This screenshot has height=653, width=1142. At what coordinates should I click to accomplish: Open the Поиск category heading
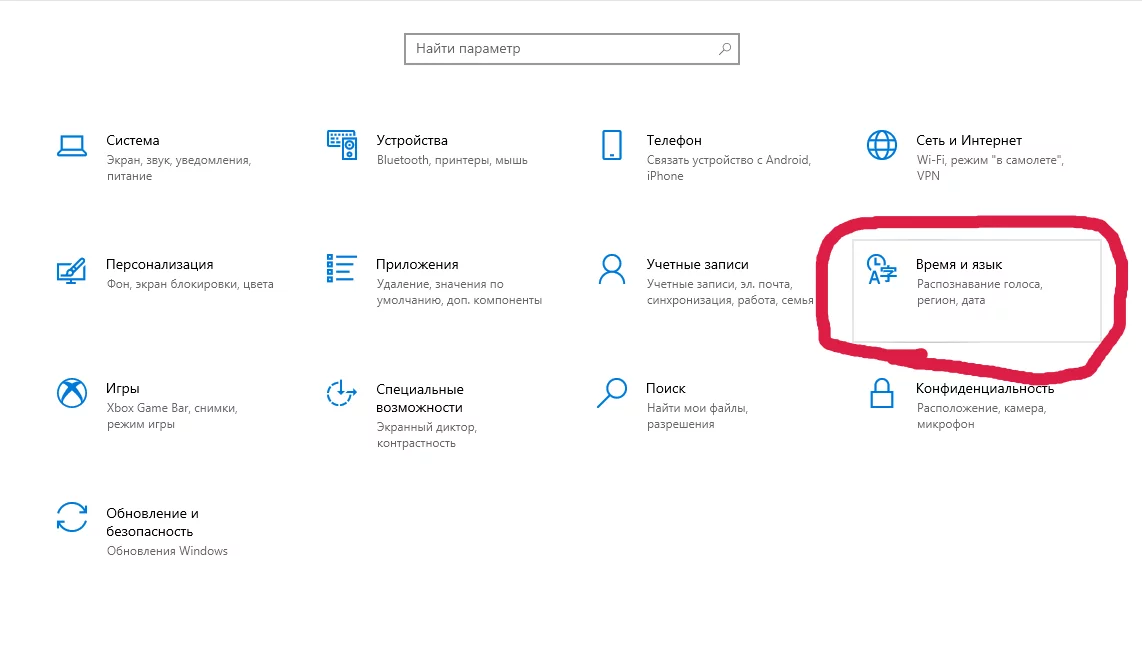click(x=666, y=388)
